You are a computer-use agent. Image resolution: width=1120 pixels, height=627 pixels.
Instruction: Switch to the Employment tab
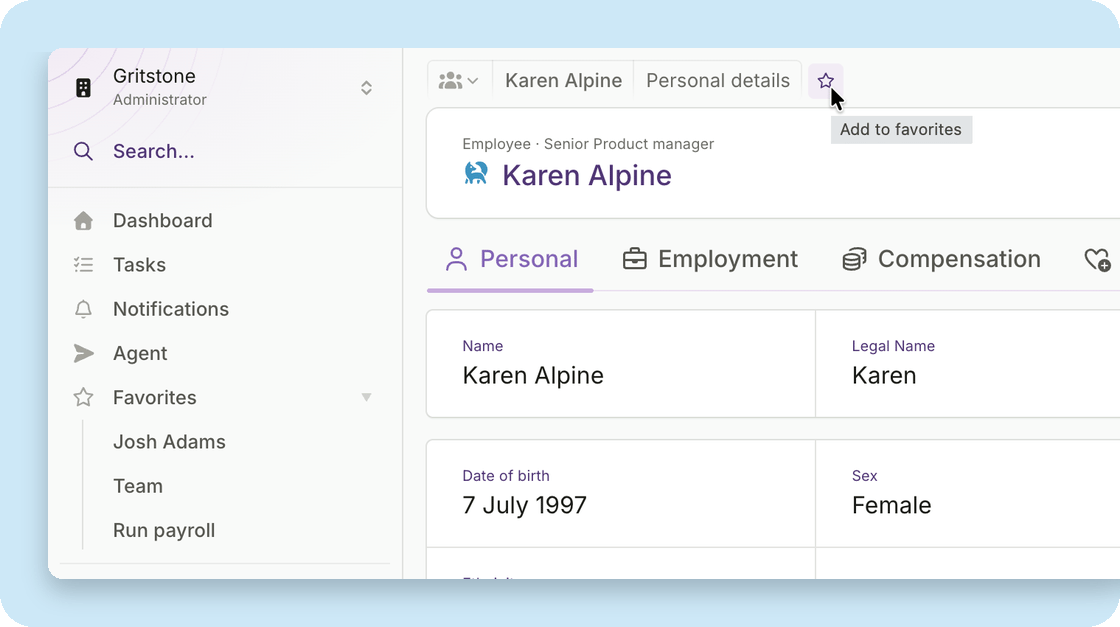[x=710, y=259]
